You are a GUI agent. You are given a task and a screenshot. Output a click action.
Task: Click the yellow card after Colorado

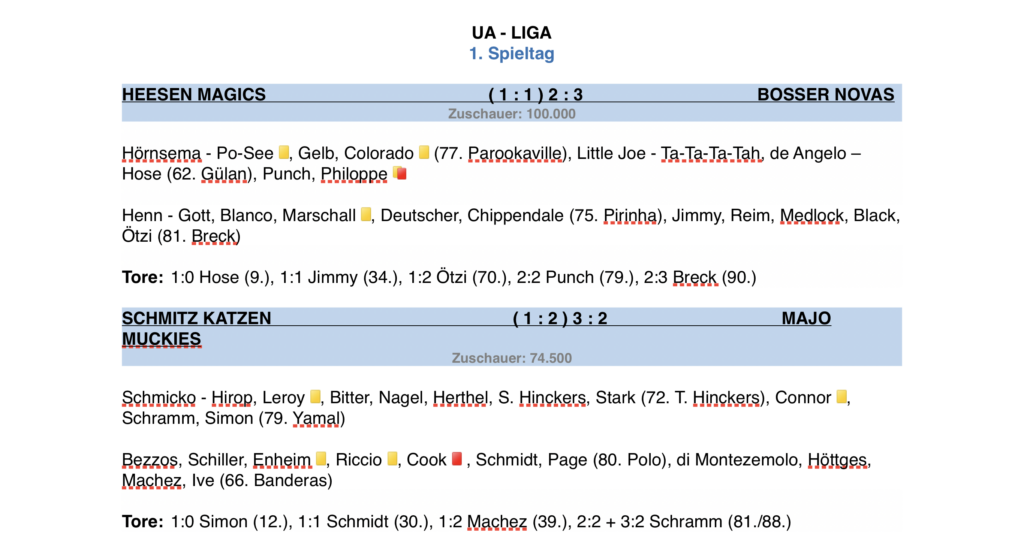pyautogui.click(x=424, y=153)
